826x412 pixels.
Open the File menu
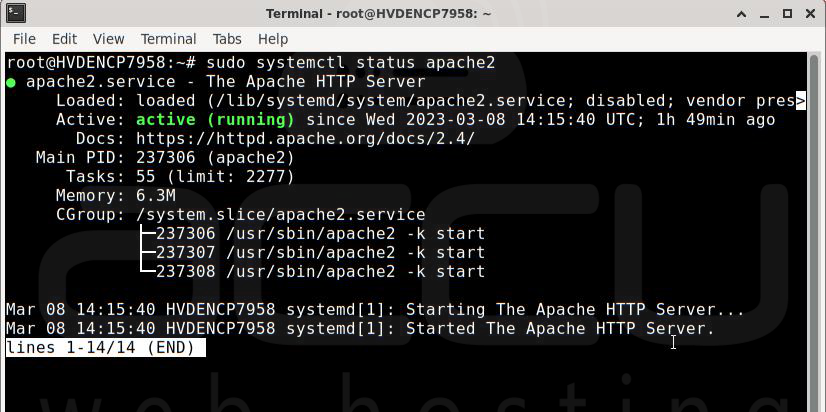24,39
